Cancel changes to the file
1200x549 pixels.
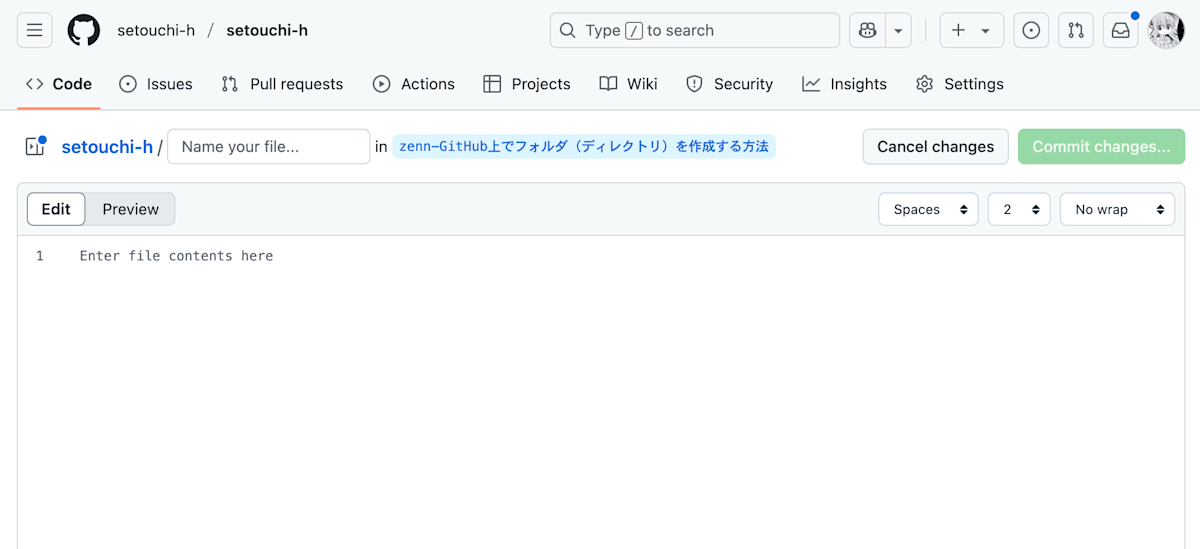point(936,147)
